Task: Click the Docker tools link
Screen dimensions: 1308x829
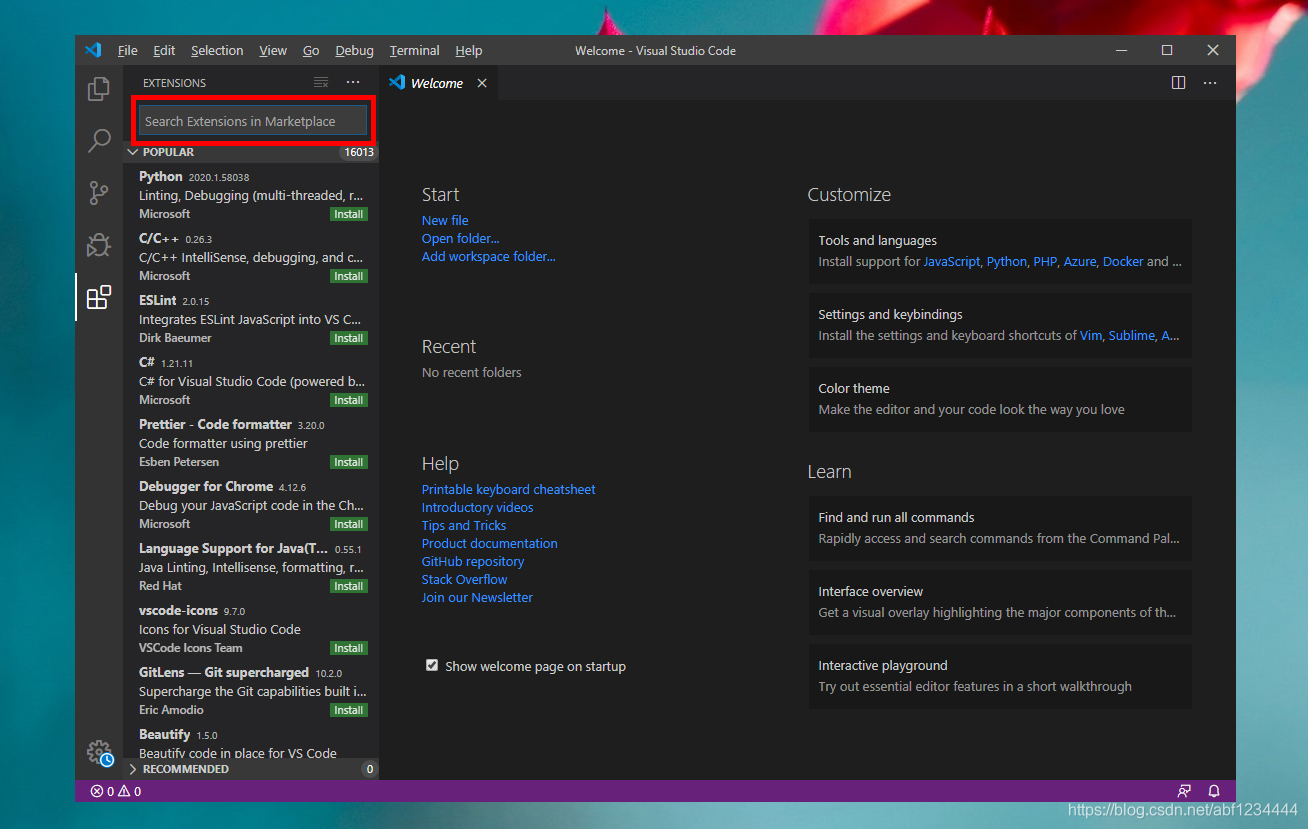Action: [1123, 261]
